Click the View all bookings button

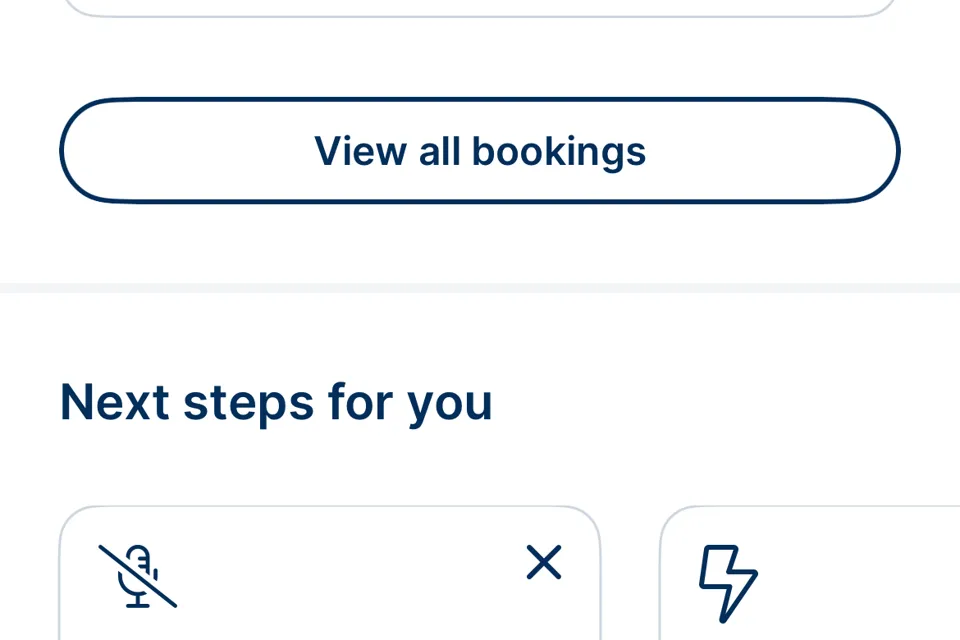[x=480, y=151]
